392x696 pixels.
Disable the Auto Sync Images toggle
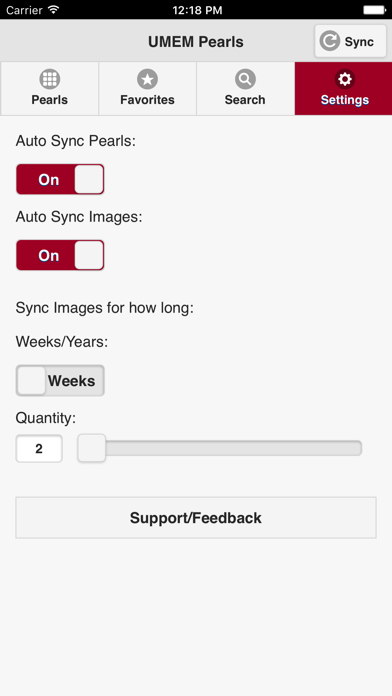[x=60, y=255]
